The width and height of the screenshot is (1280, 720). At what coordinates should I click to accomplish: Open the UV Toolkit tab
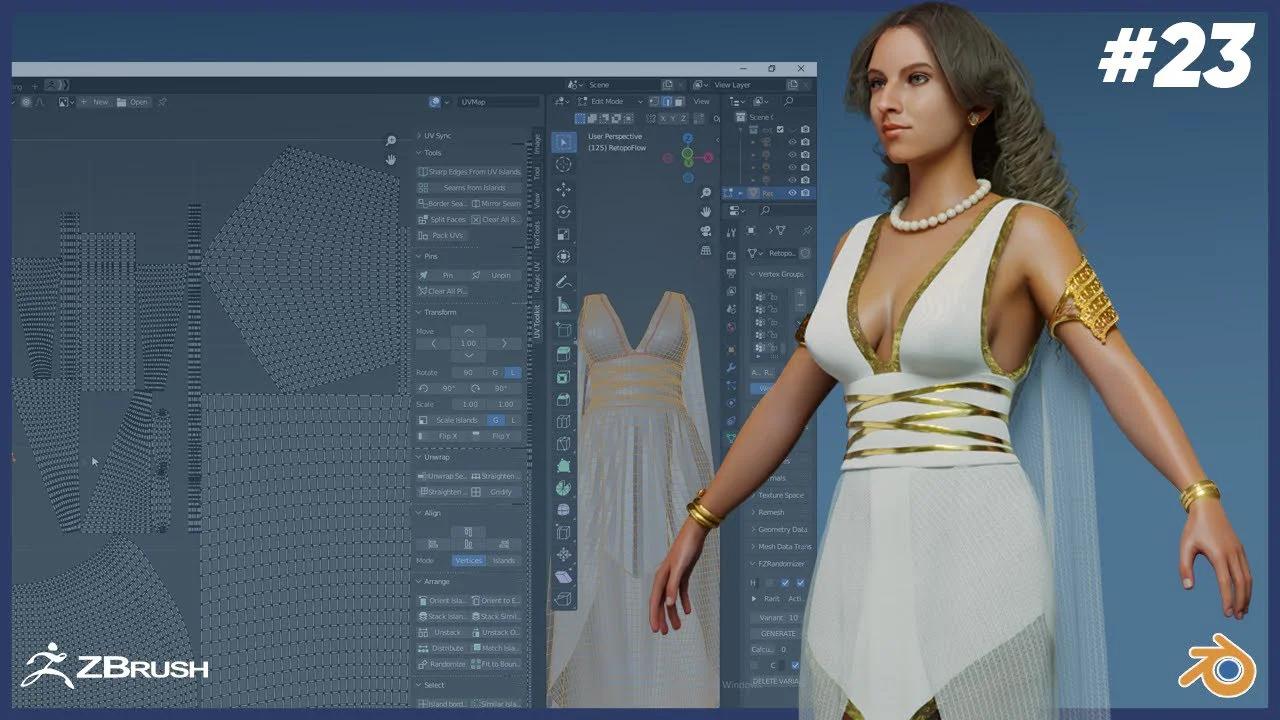coord(537,317)
